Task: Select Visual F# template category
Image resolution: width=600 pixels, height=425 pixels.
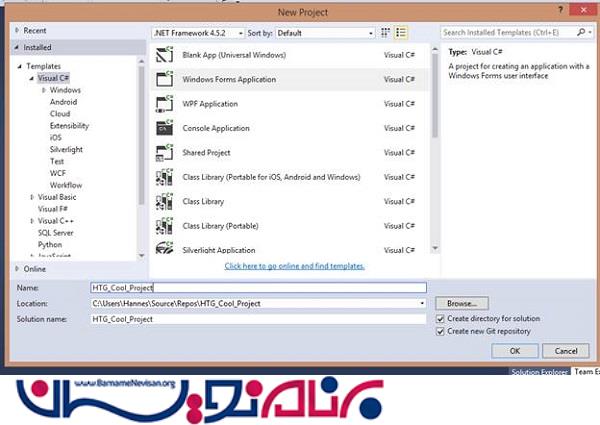Action: point(53,209)
